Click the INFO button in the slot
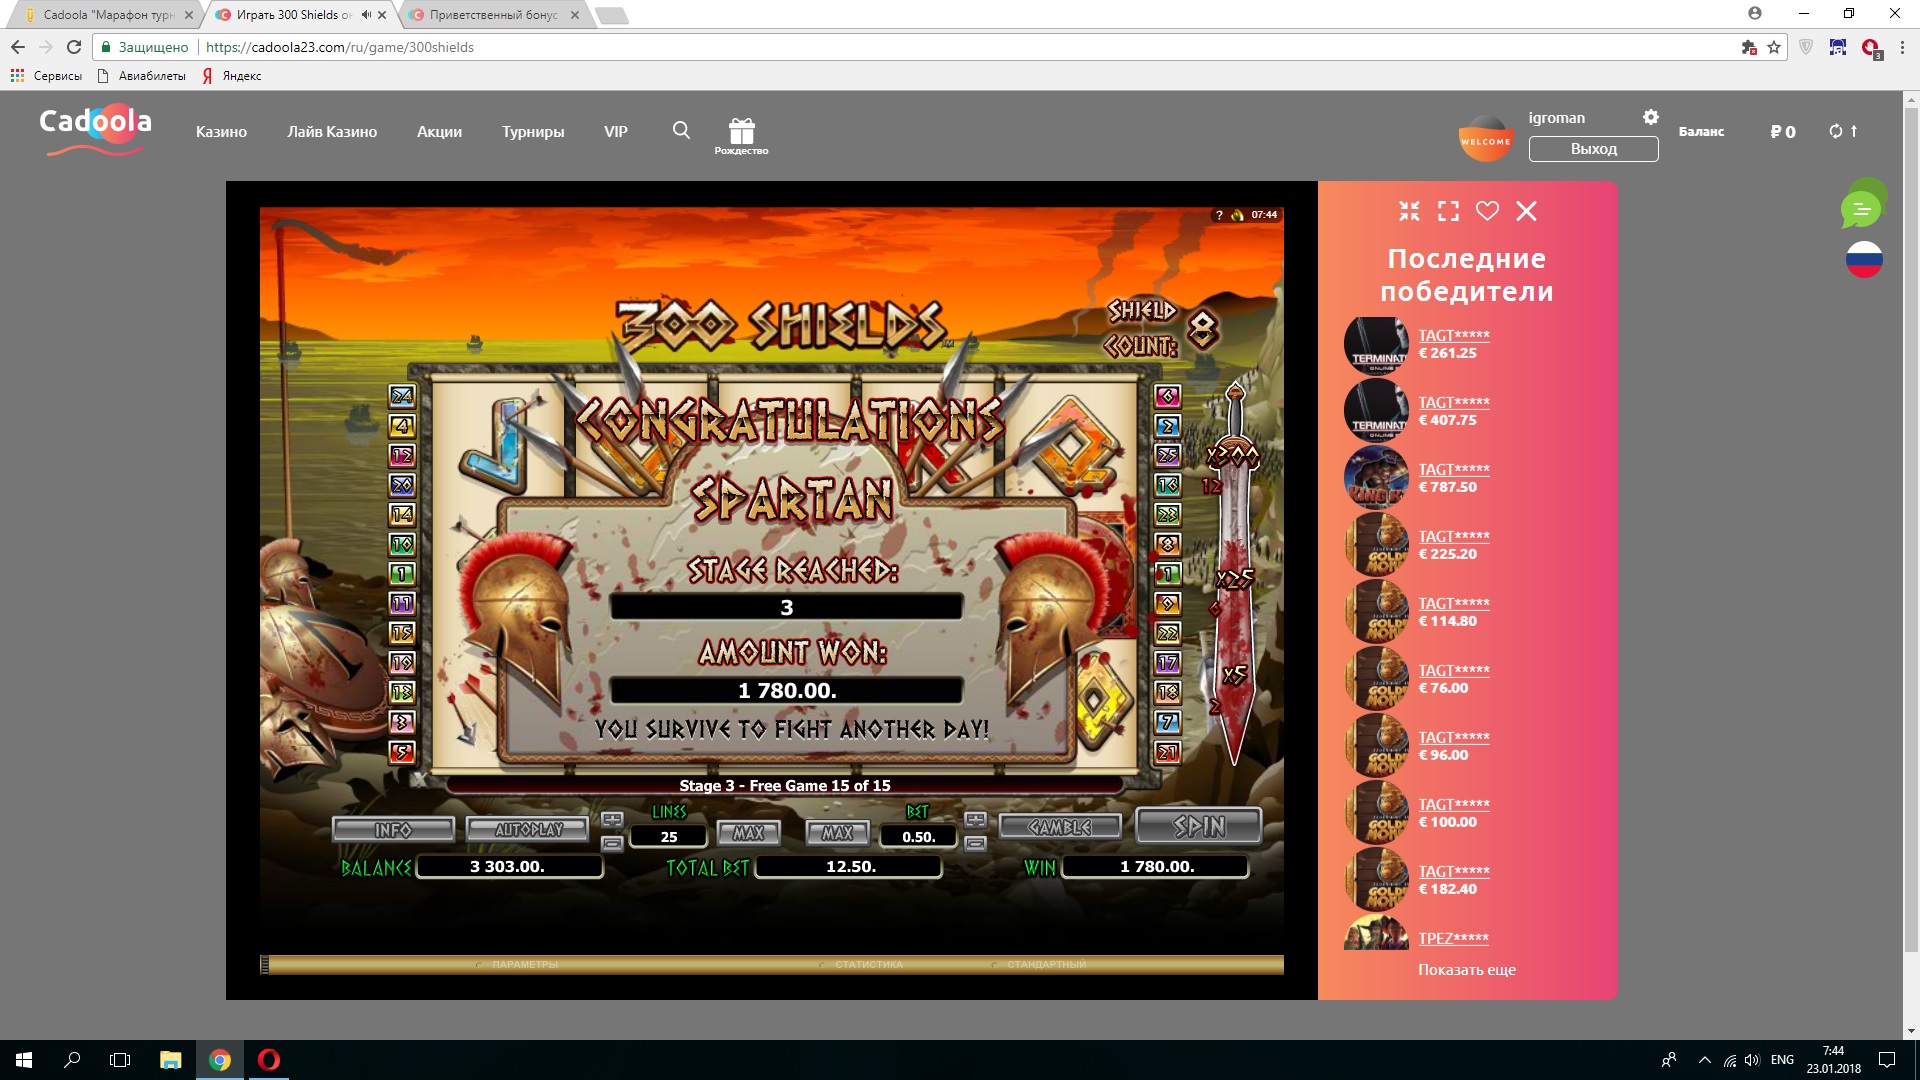1920x1080 pixels. (393, 830)
